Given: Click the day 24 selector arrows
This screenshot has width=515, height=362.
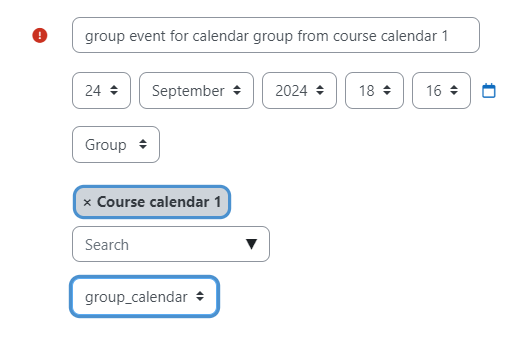Looking at the screenshot, I should [114, 90].
